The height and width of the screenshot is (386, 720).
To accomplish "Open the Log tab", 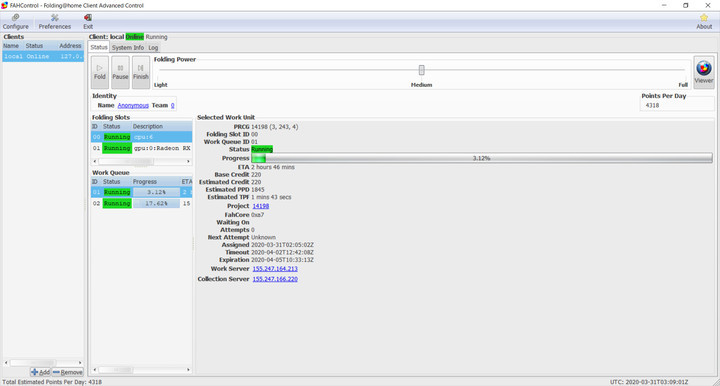I will click(x=153, y=47).
